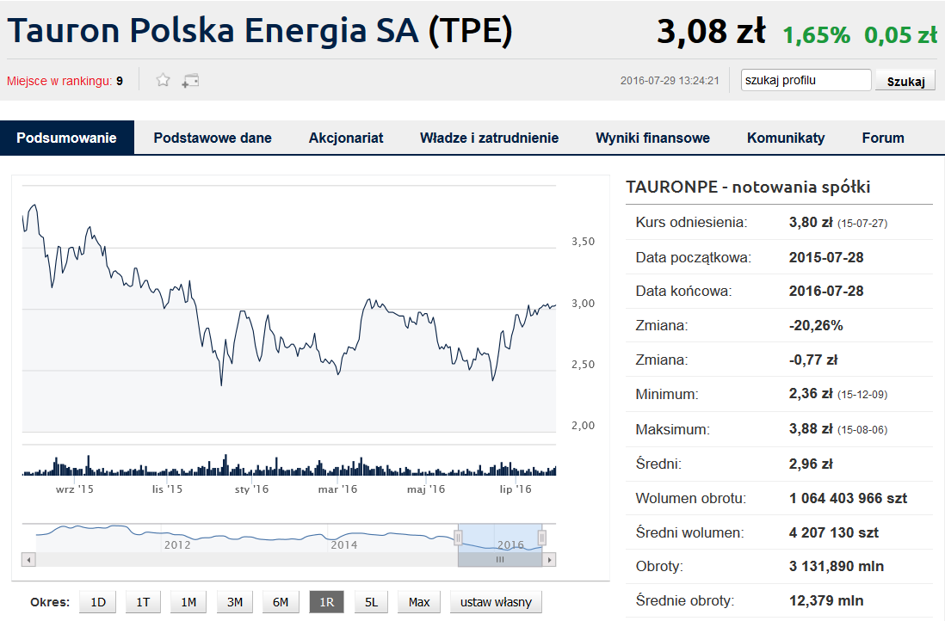Screen dimensions: 945x621
Task: Click the add-to-portfolio wallet icon
Action: click(x=190, y=80)
